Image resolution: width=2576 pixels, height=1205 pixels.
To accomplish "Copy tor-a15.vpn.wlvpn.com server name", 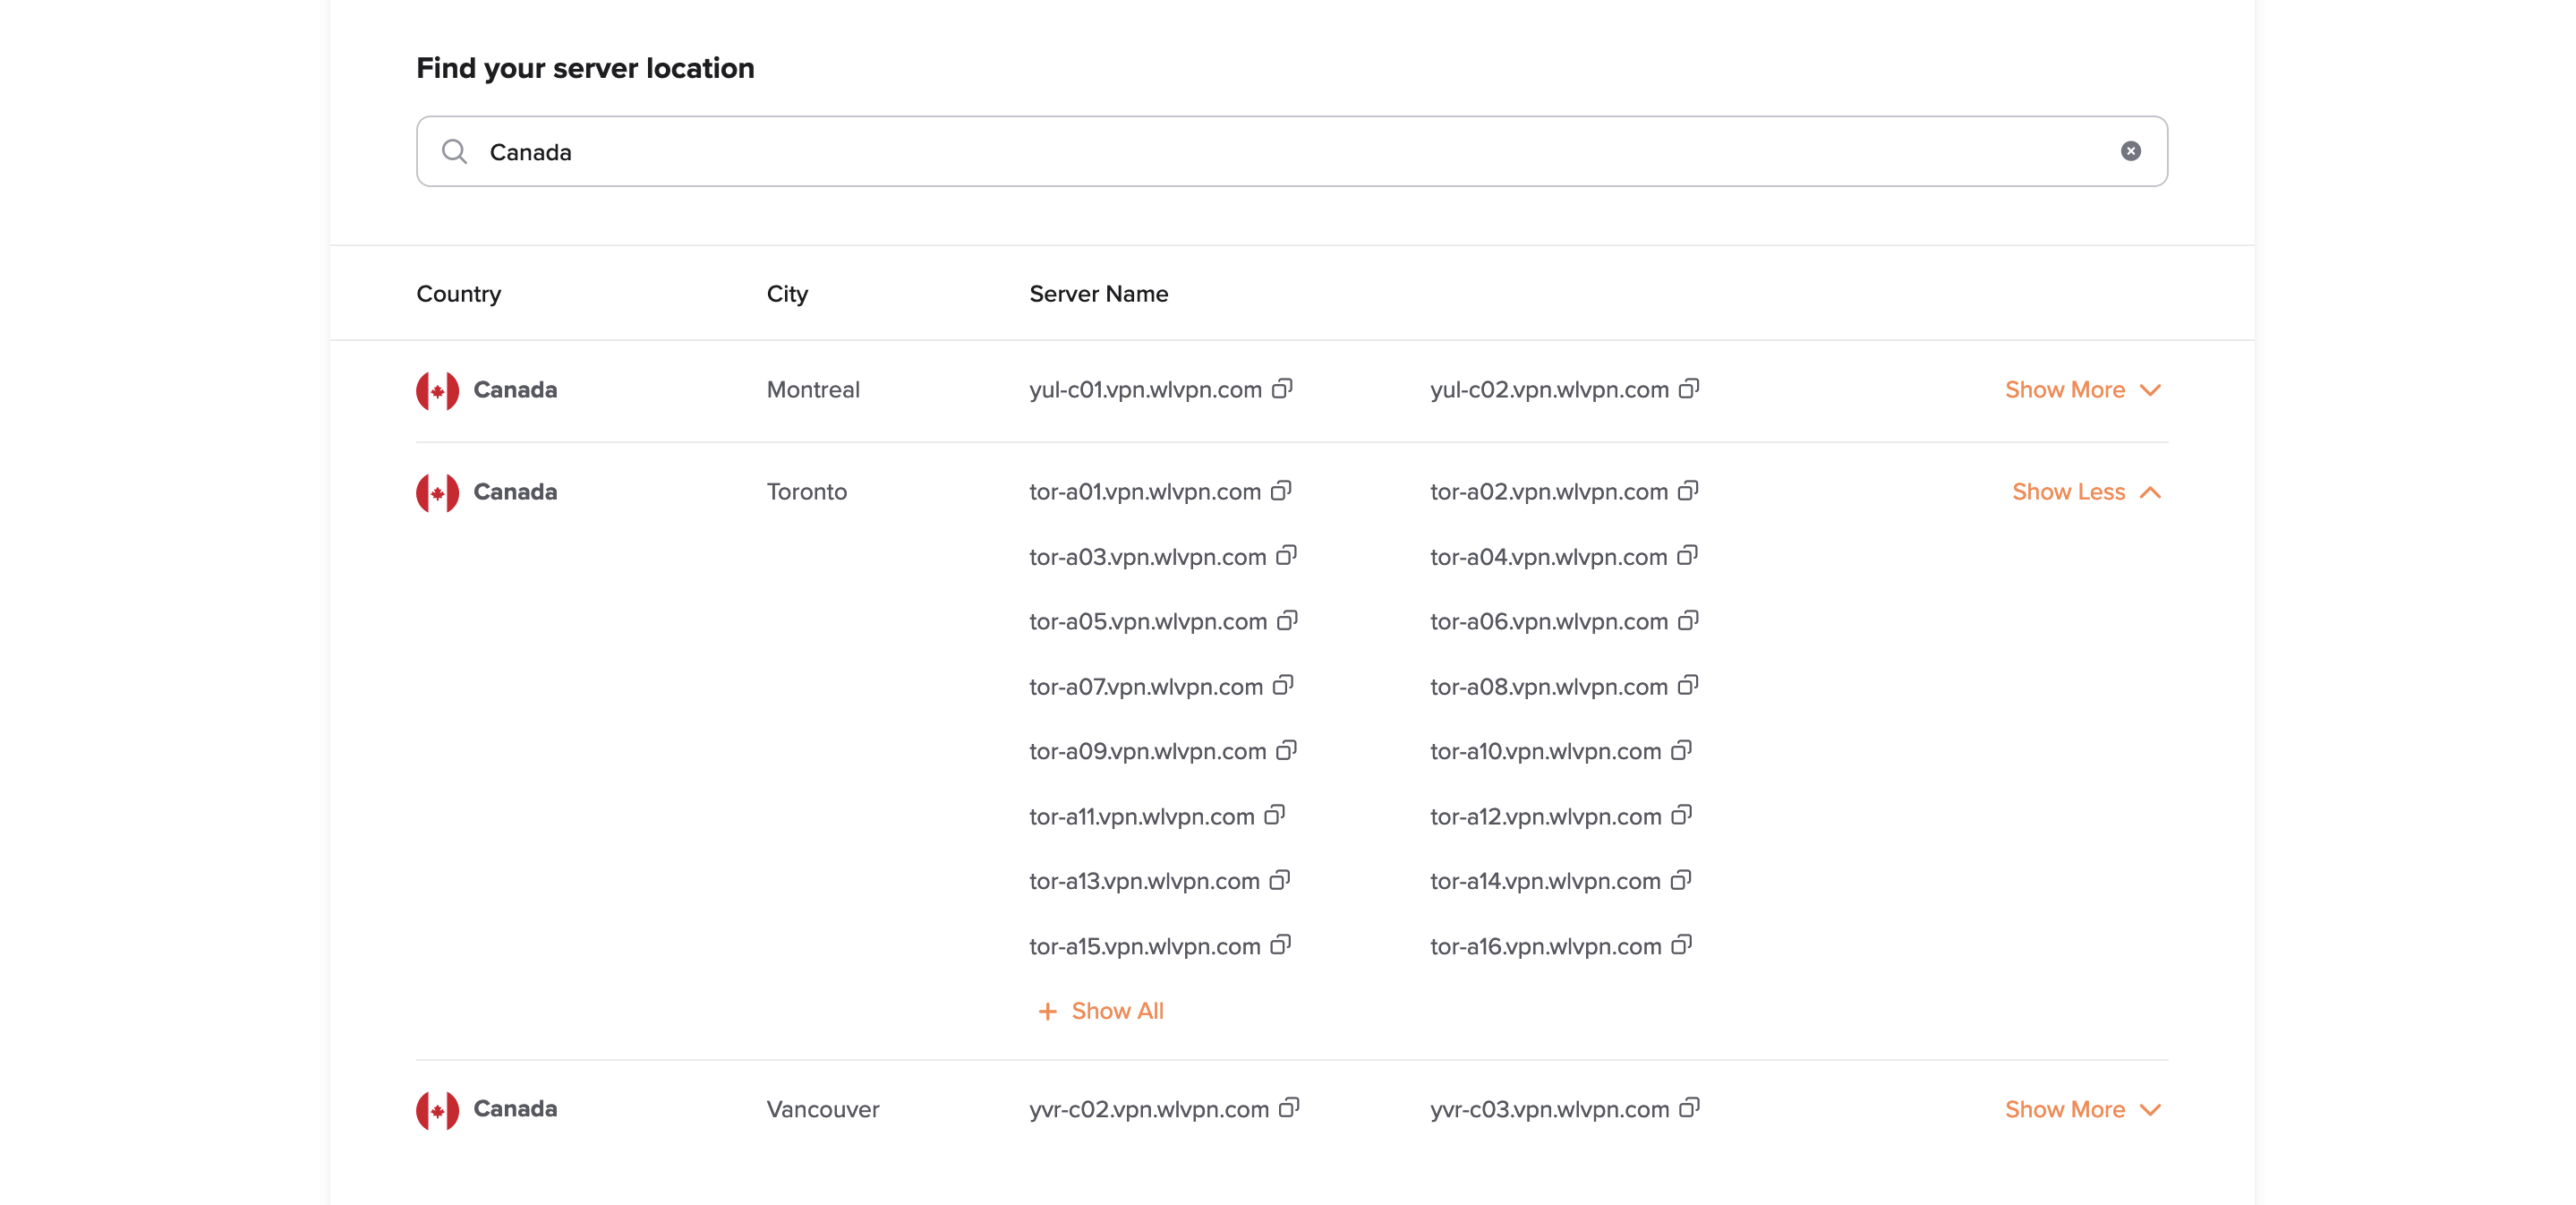I will (x=1281, y=945).
